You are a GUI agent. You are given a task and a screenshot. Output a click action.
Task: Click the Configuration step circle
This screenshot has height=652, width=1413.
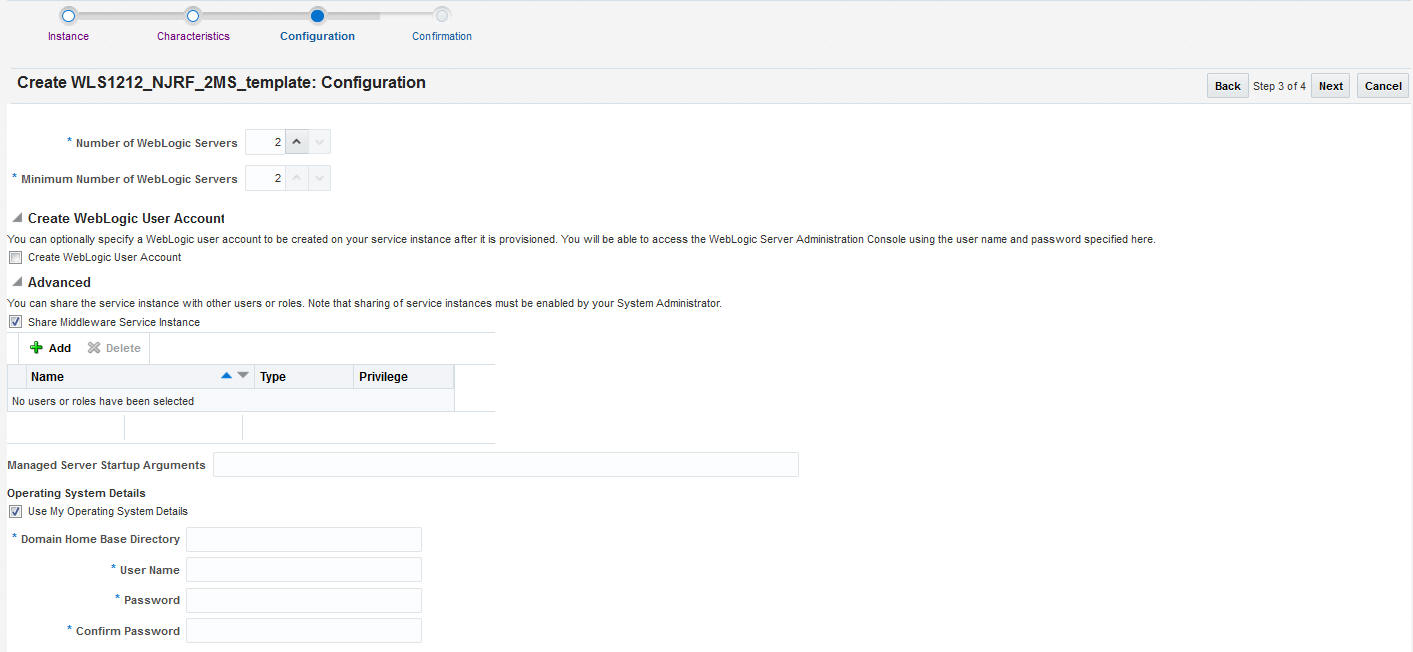tap(317, 15)
